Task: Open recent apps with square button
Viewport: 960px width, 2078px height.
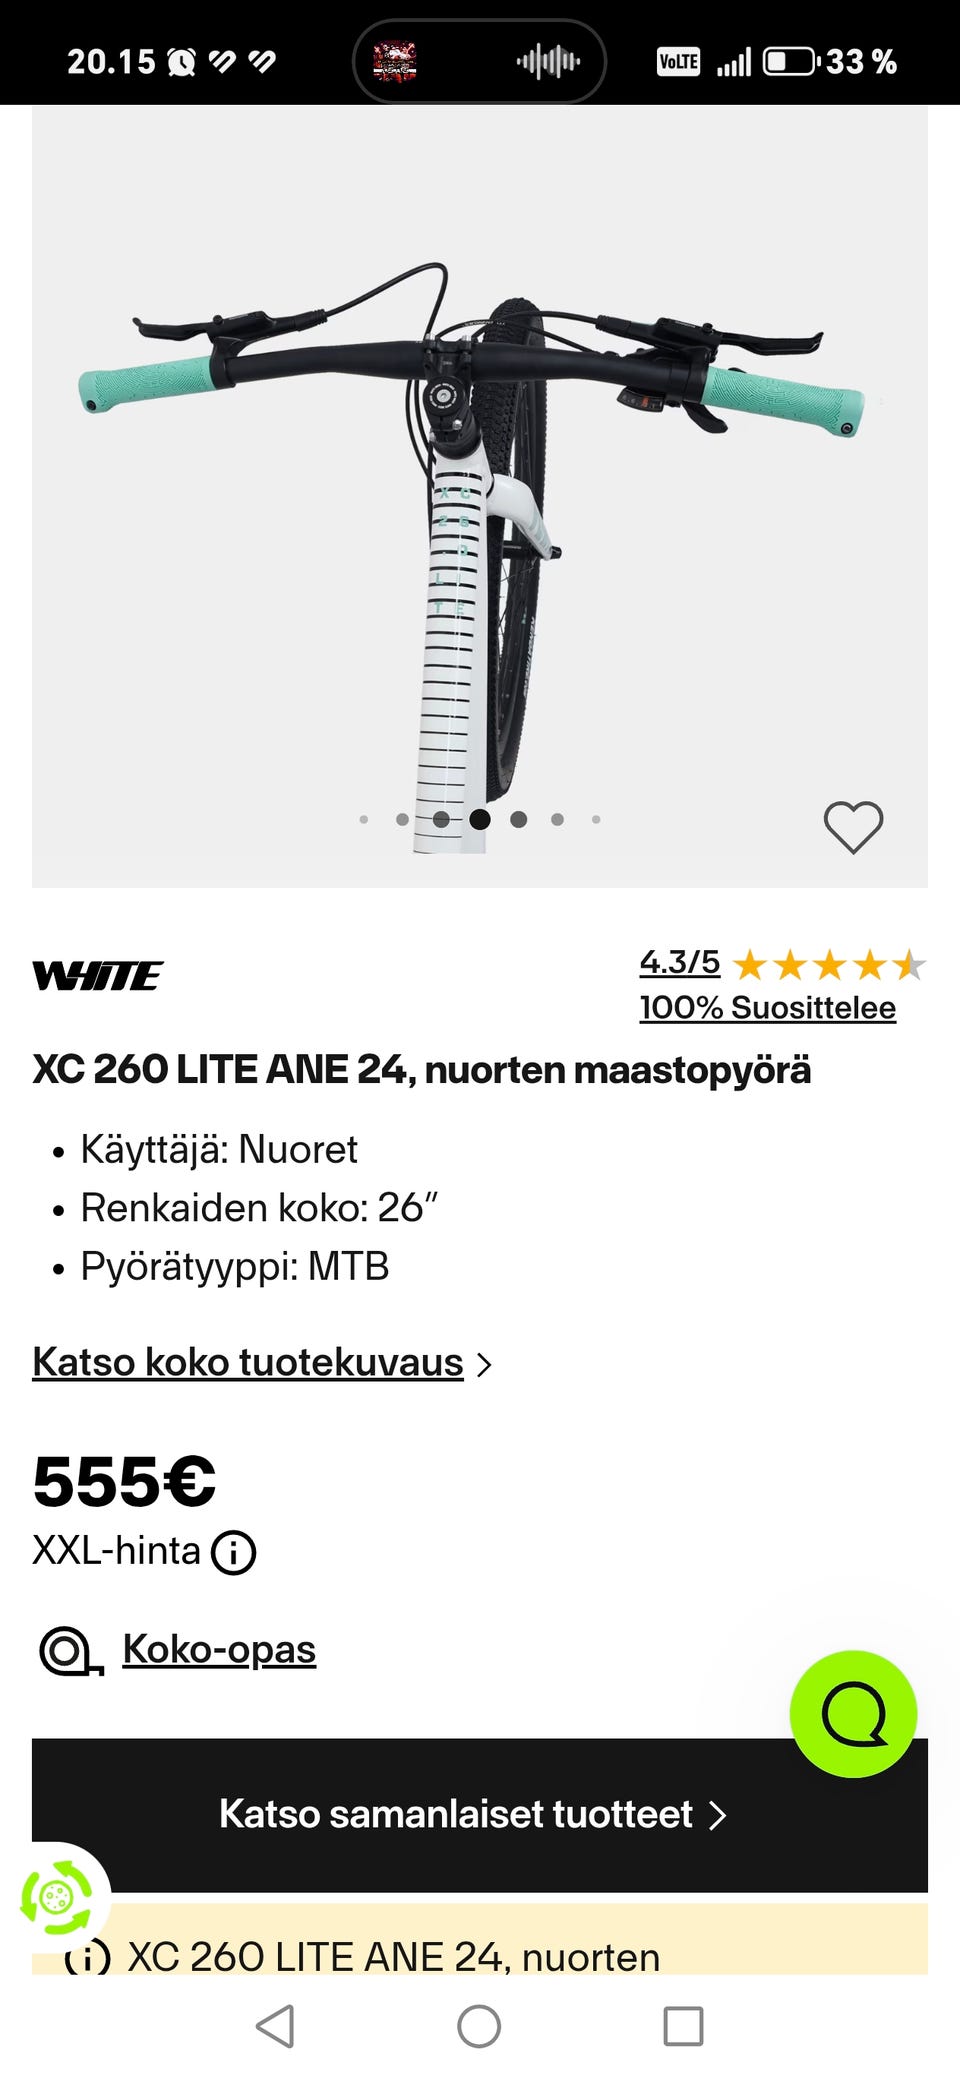Action: click(683, 2026)
